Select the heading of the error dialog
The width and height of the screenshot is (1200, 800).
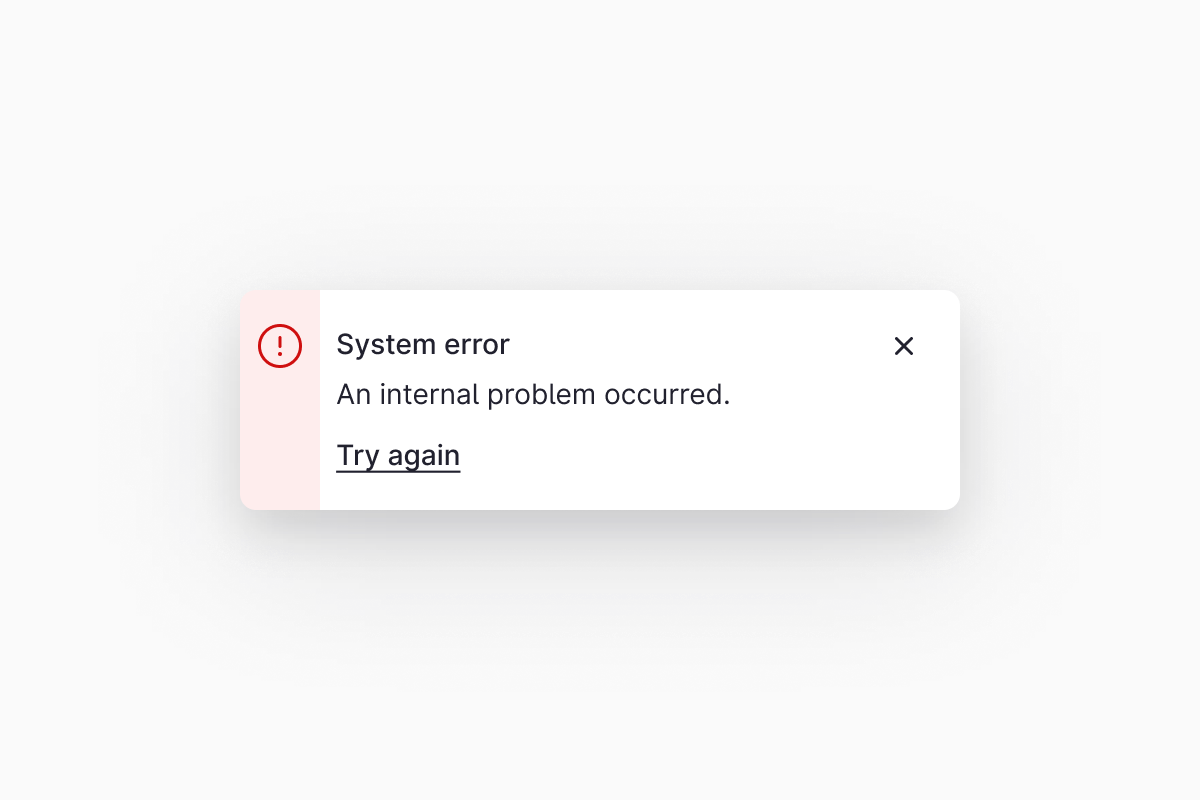(422, 344)
